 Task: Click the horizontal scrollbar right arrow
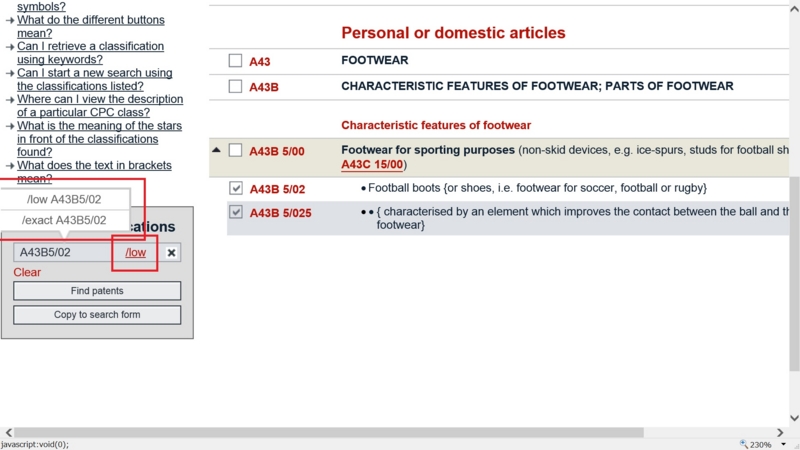(780, 433)
